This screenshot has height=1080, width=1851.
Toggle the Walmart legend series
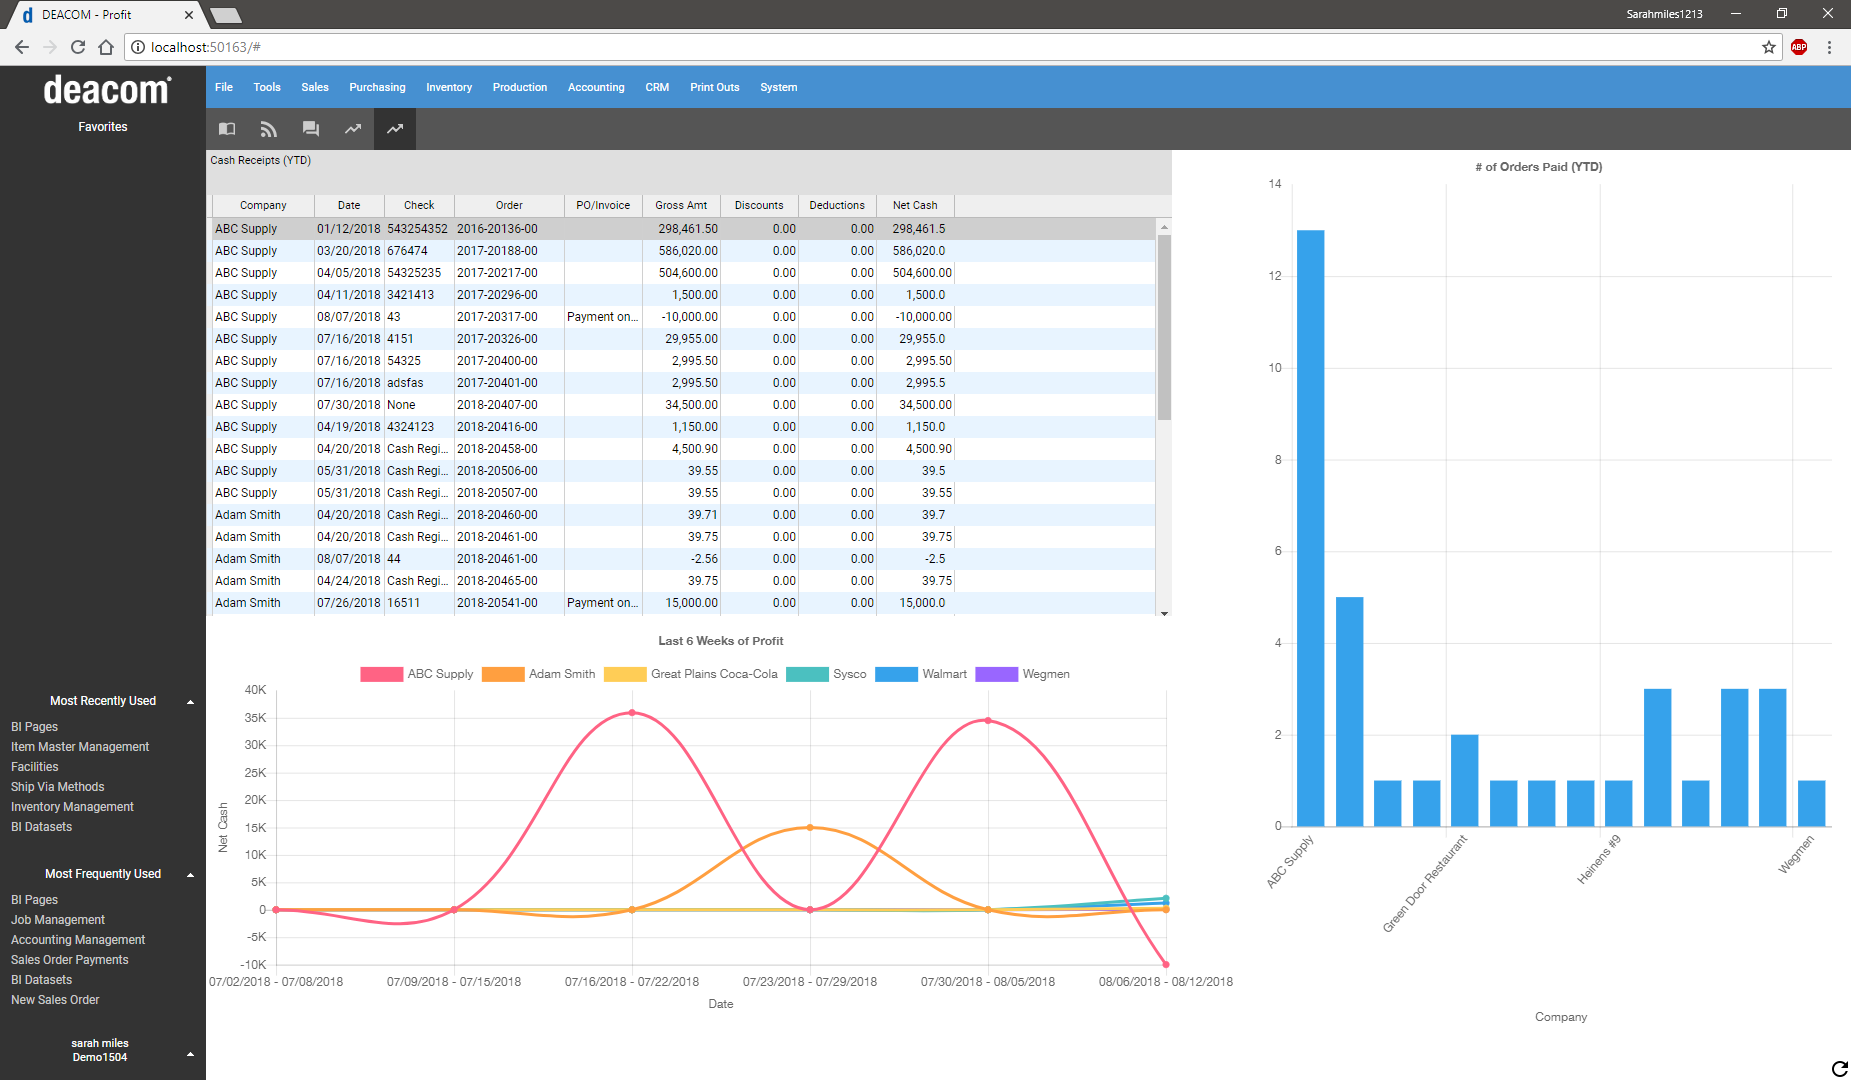tap(921, 674)
